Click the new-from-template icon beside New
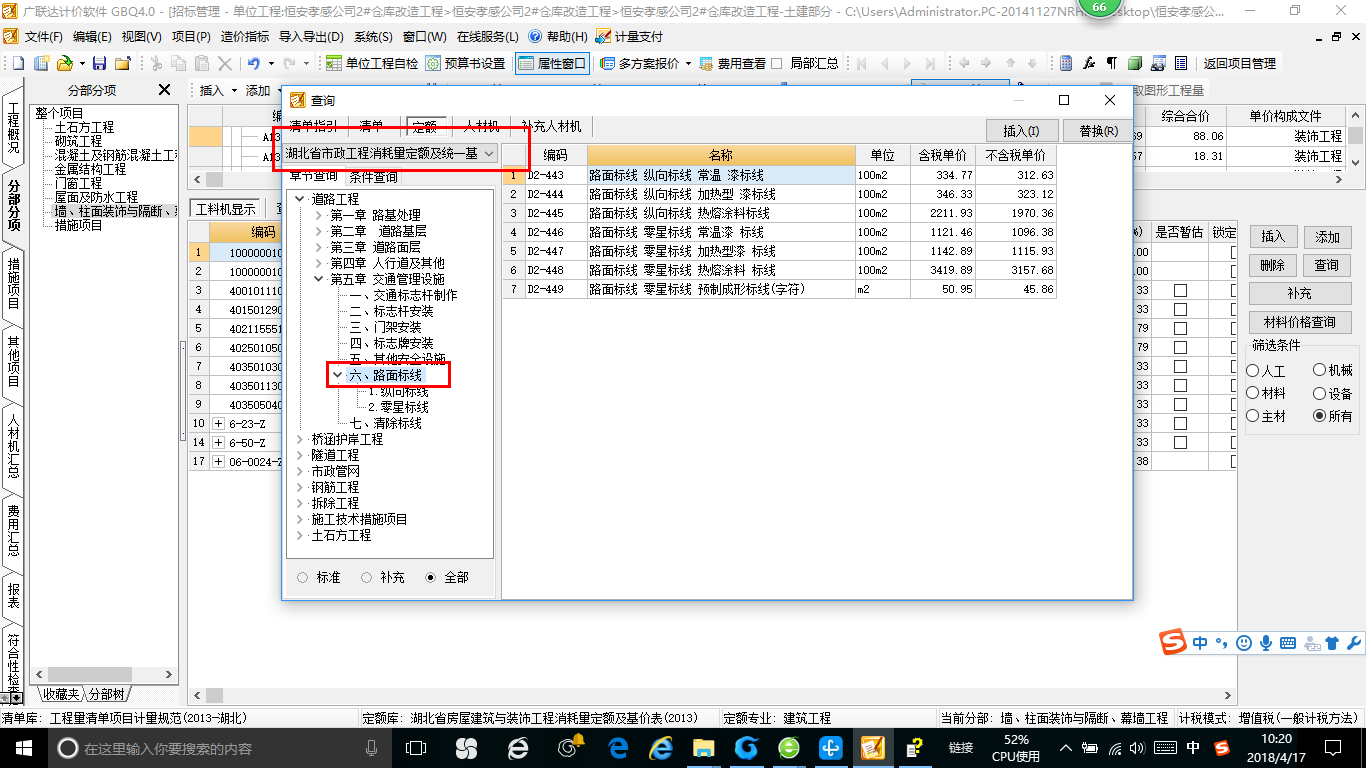Viewport: 1366px width, 768px height. [41, 63]
